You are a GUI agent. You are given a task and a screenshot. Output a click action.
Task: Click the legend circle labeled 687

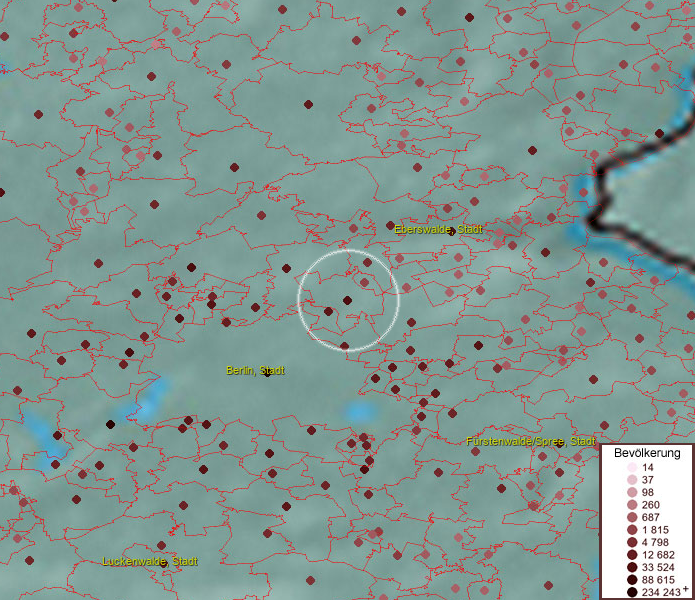[632, 518]
